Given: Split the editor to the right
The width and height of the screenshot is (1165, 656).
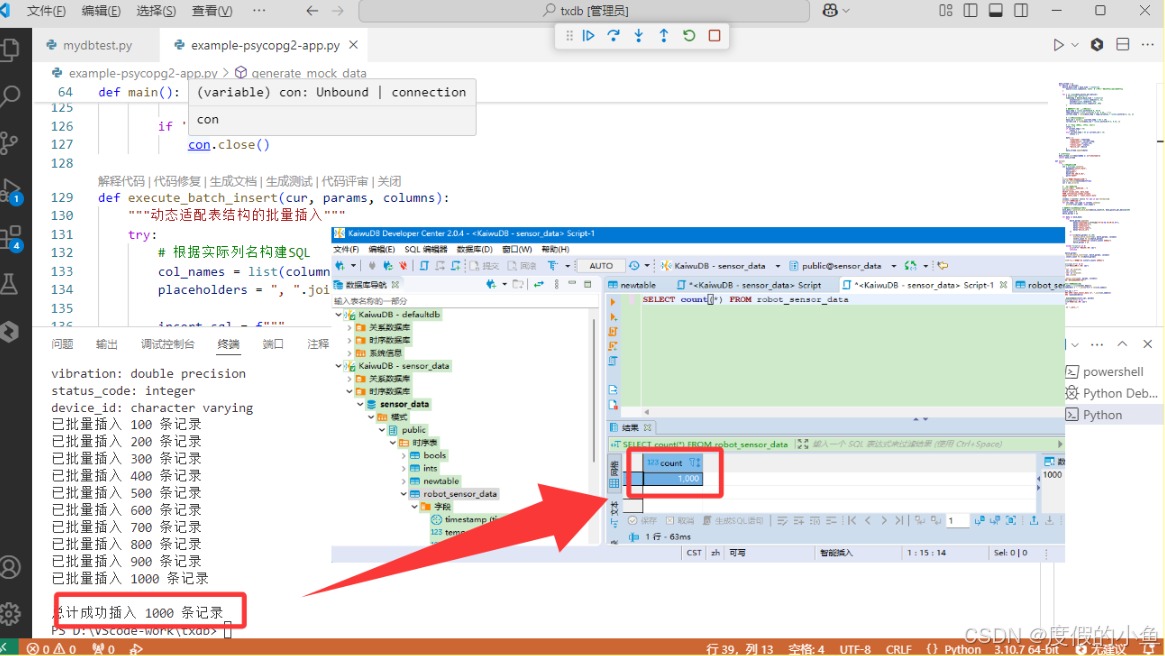Looking at the screenshot, I should [1122, 45].
